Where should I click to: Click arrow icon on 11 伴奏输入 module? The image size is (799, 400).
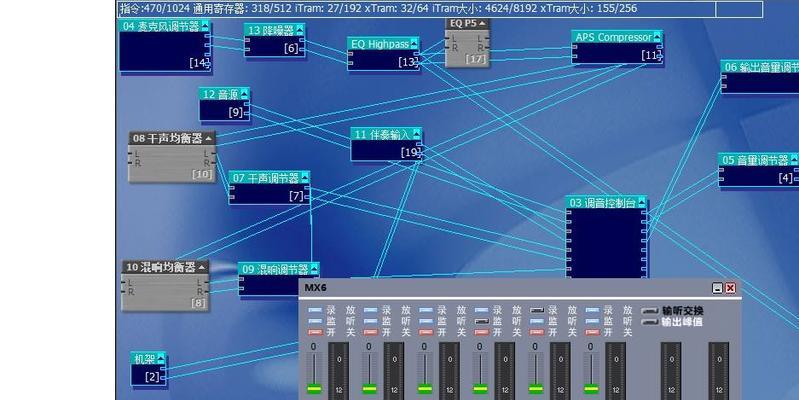(x=417, y=134)
